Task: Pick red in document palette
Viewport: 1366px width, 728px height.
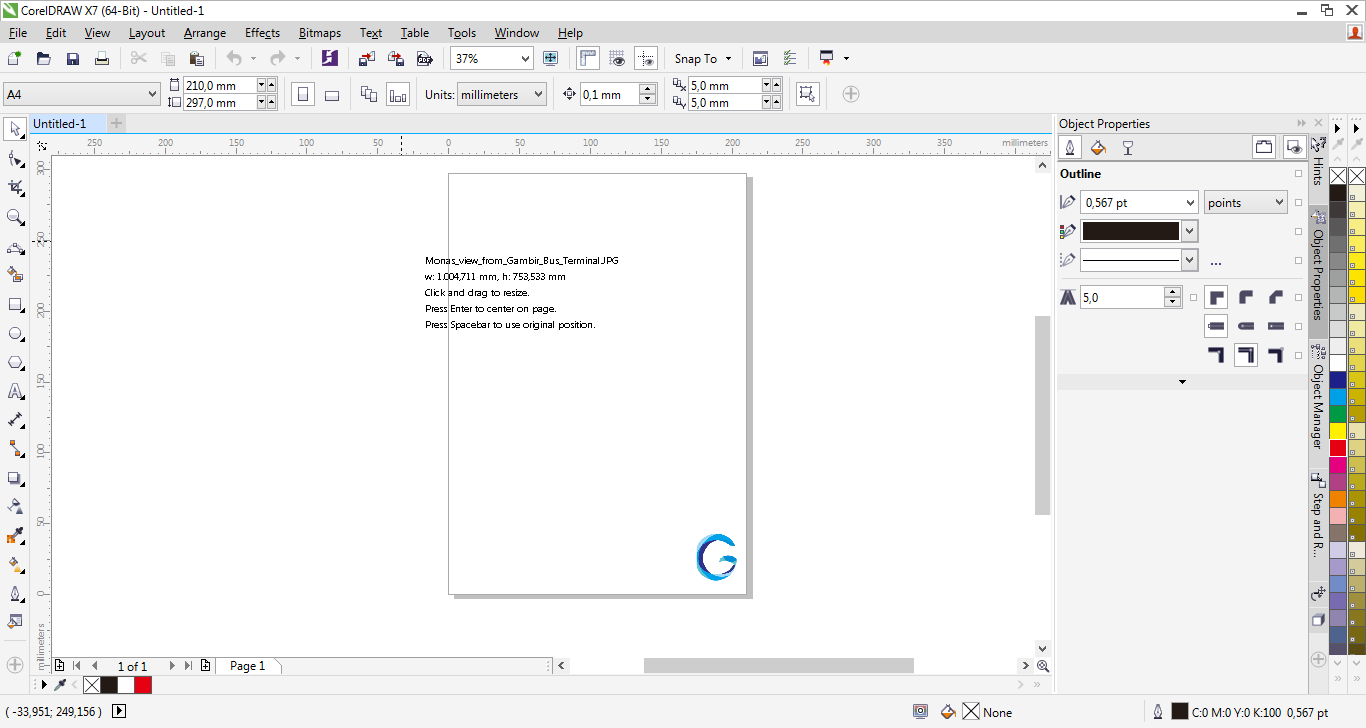Action: point(143,685)
